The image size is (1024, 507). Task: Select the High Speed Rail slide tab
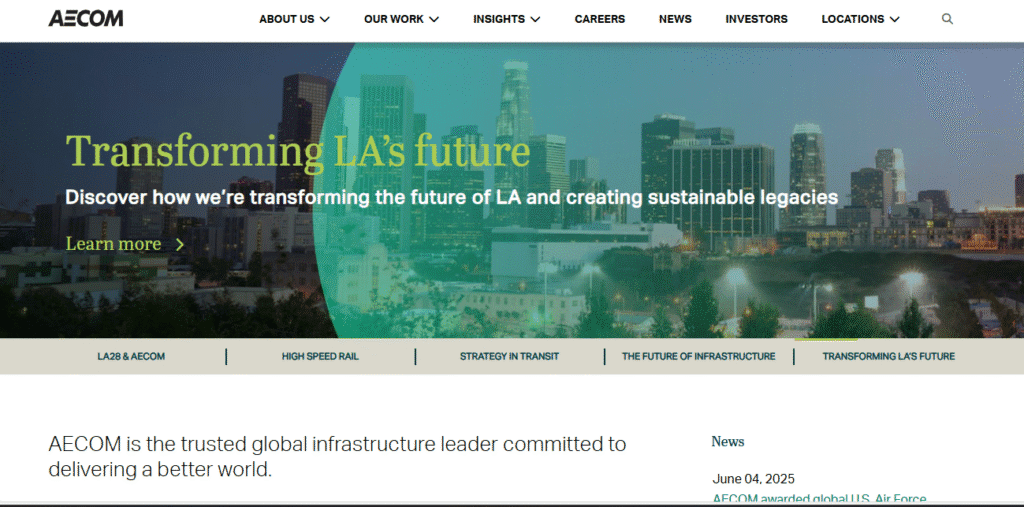tap(320, 357)
